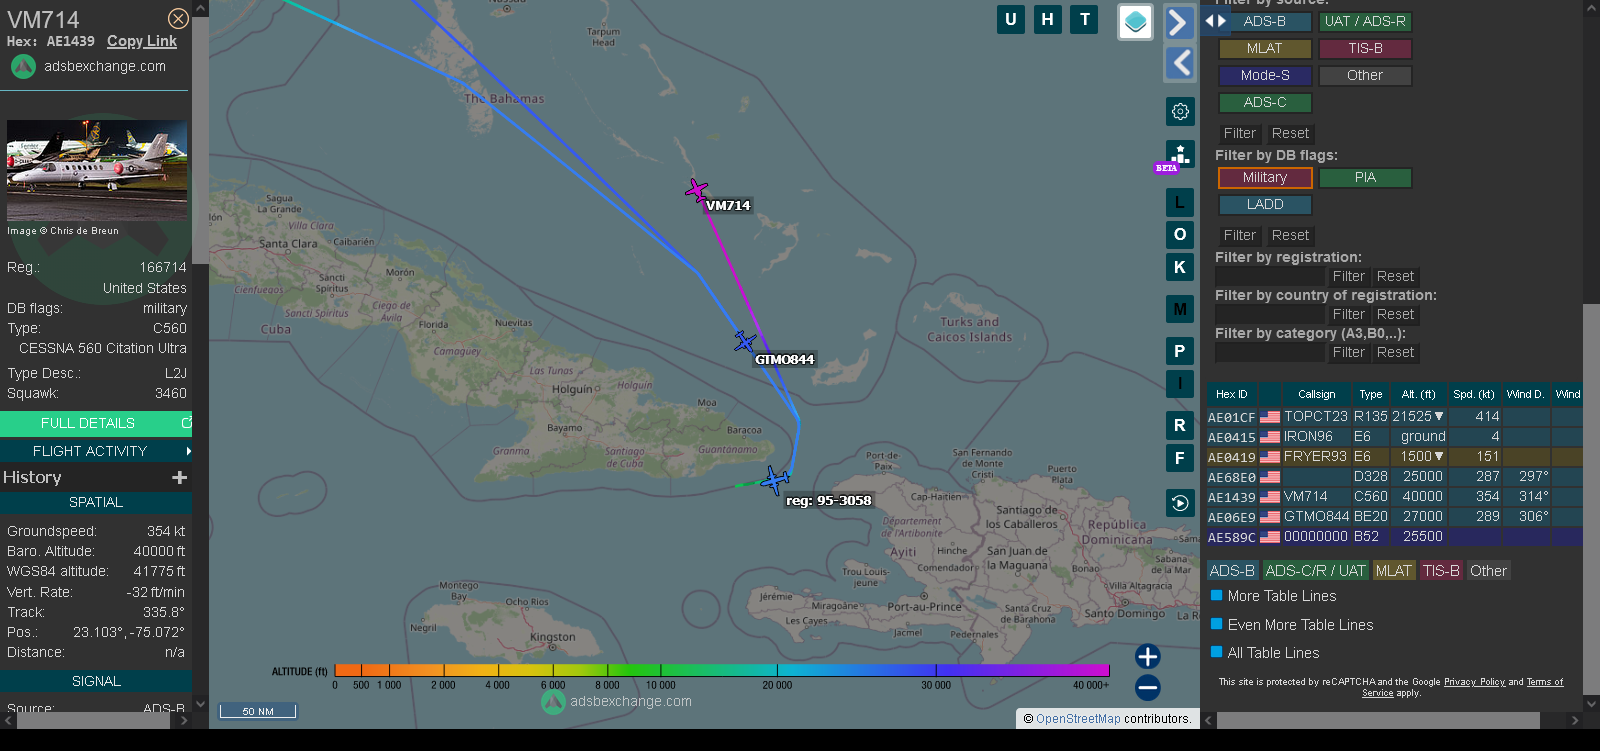
Task: Toggle Other source filter
Action: pos(1365,75)
